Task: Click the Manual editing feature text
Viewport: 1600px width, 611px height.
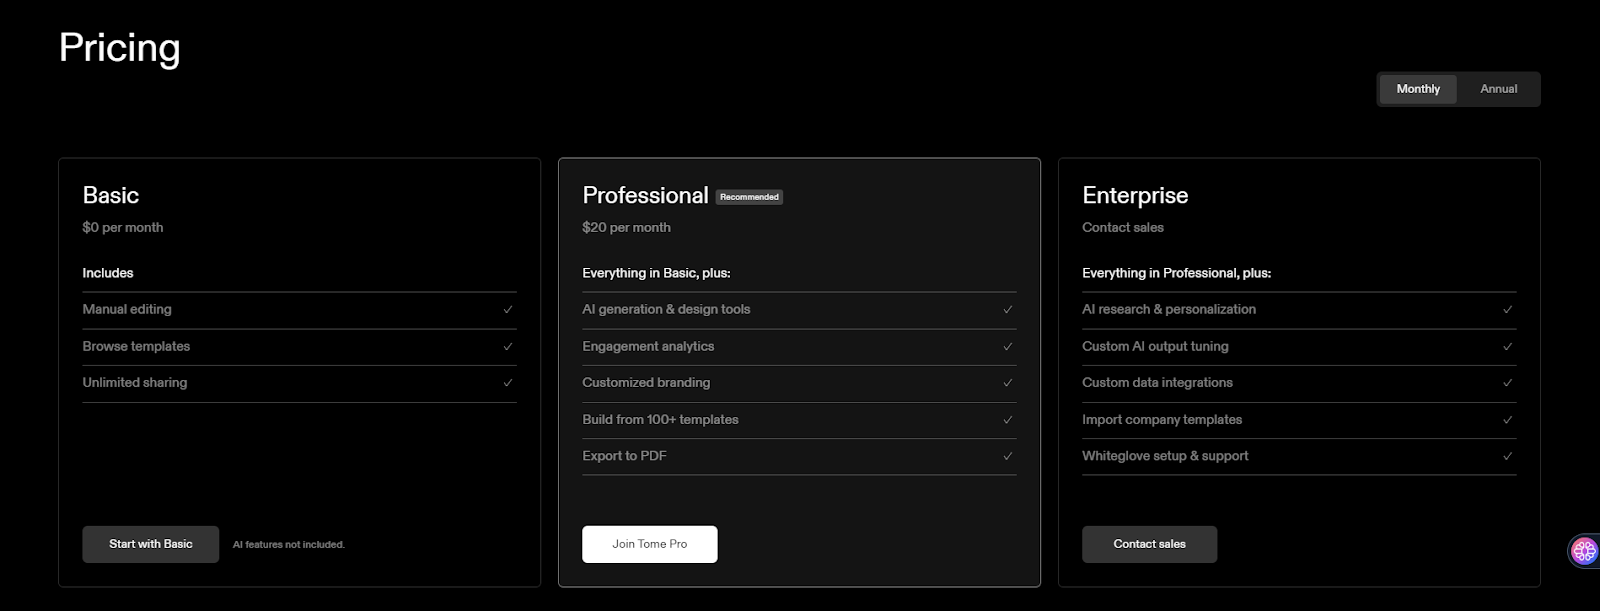Action: [x=127, y=309]
